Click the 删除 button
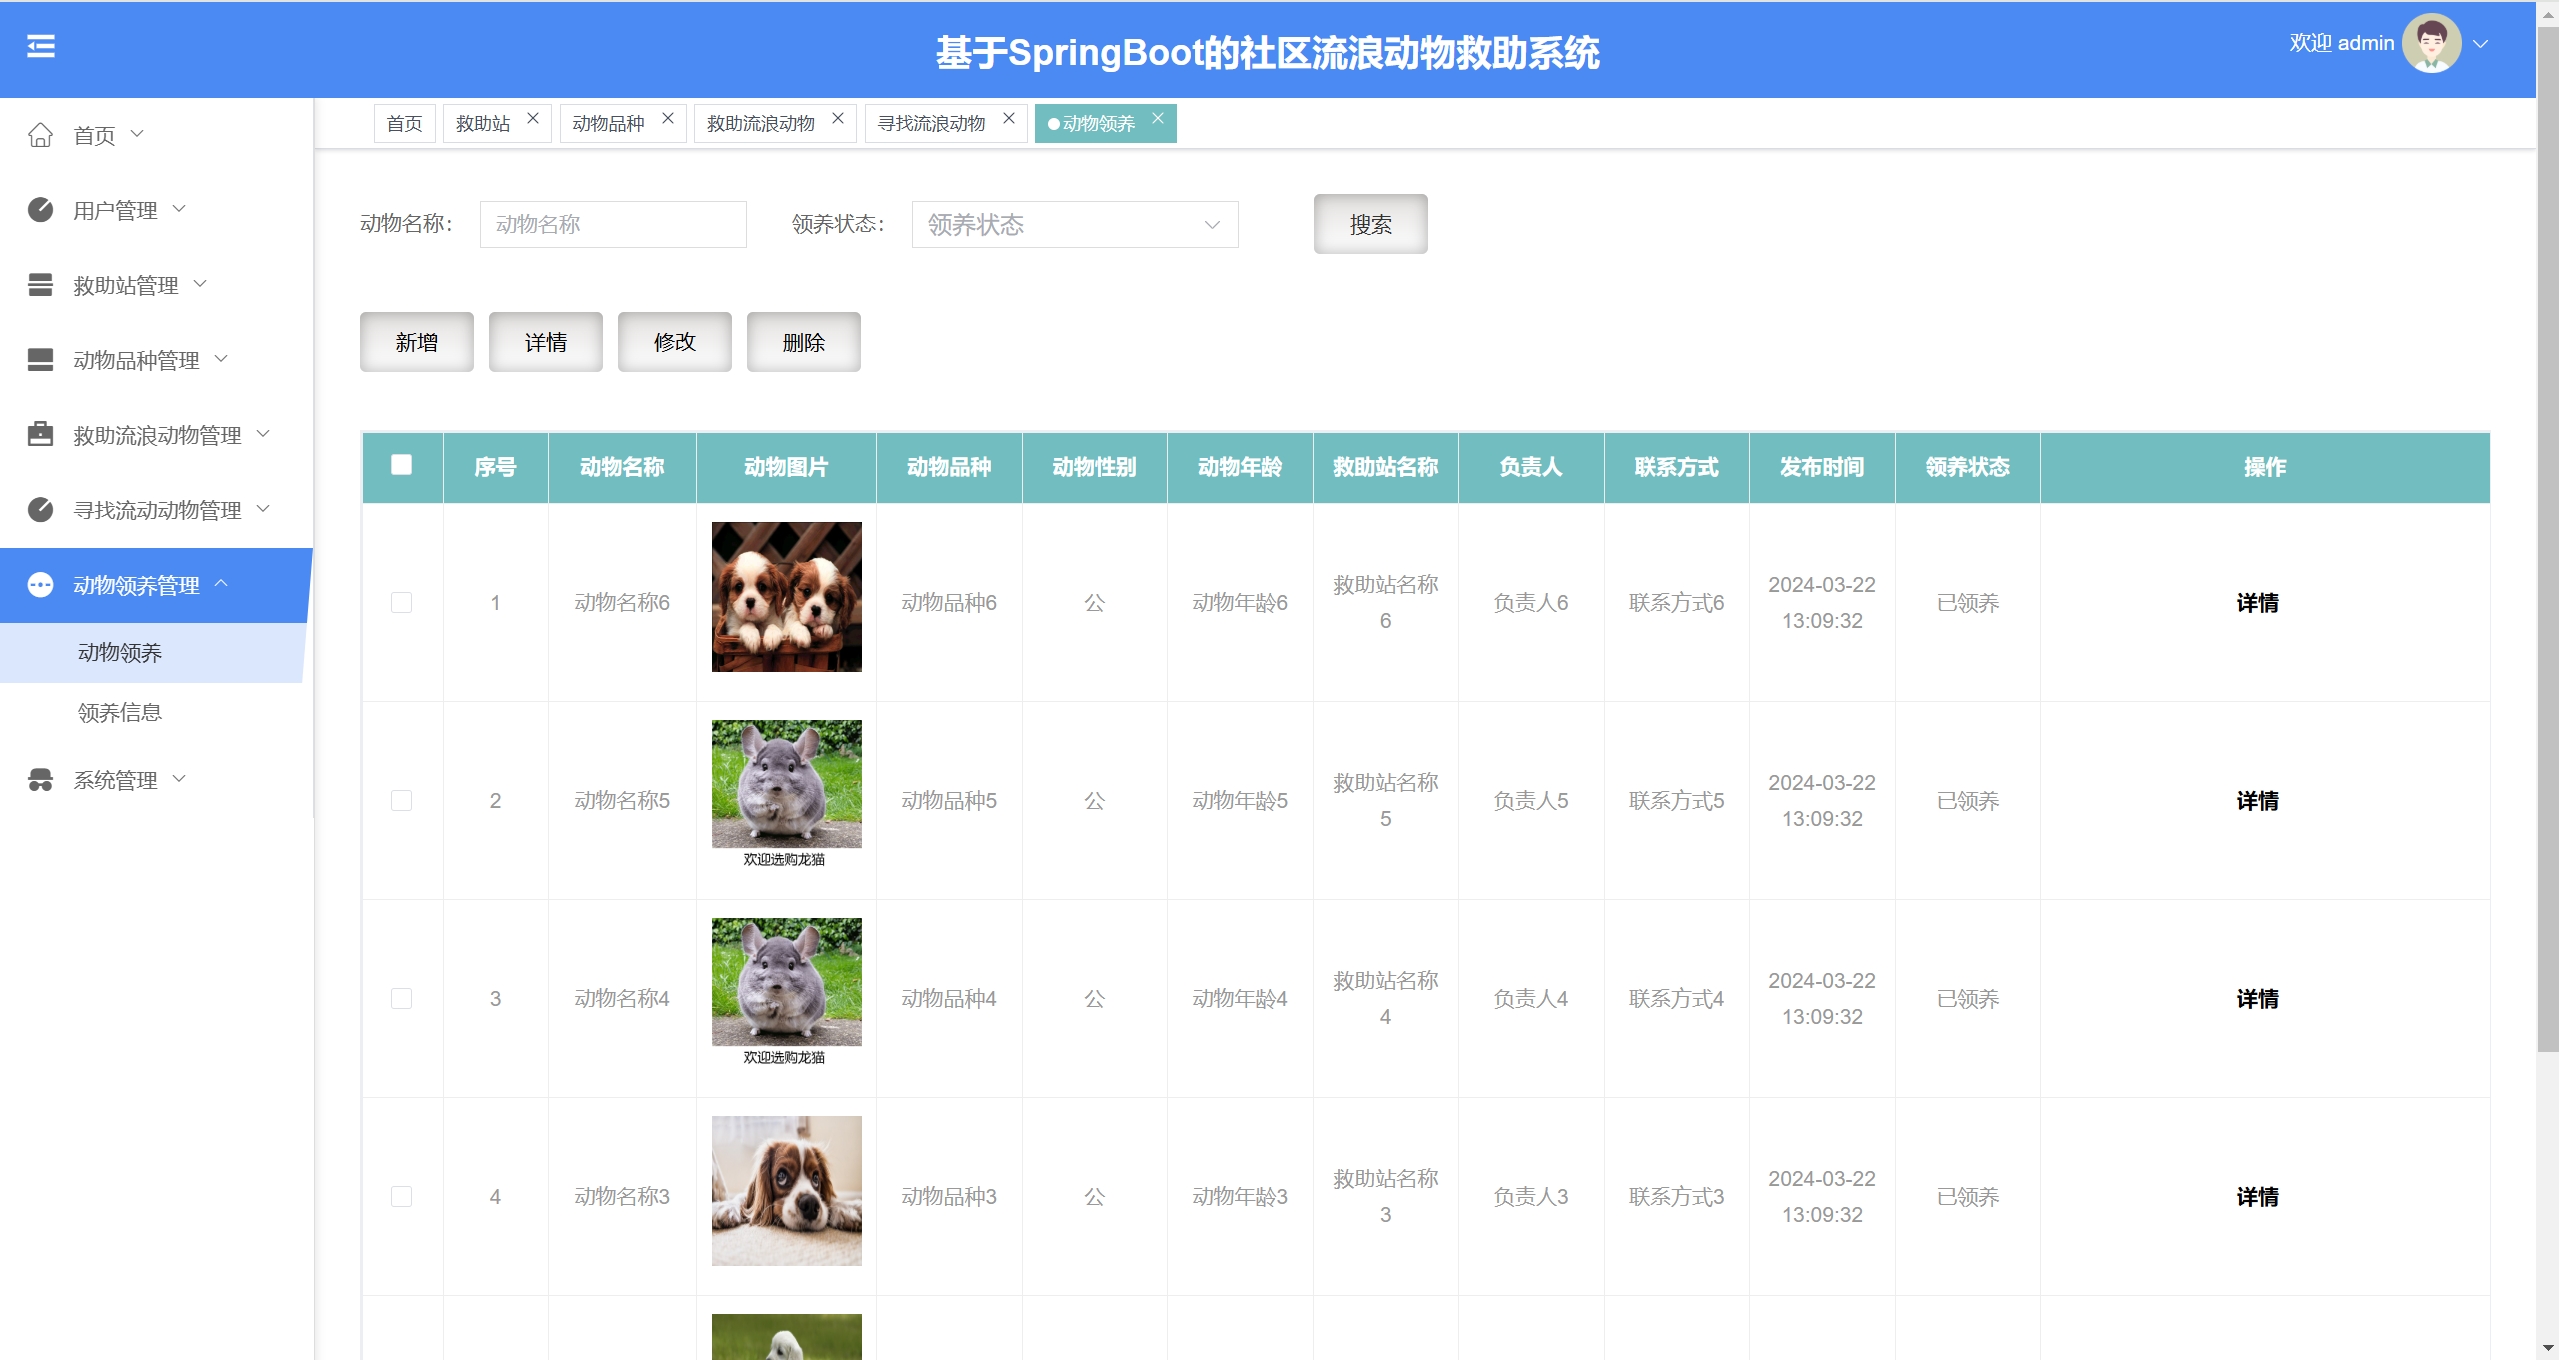The width and height of the screenshot is (2559, 1360). click(804, 342)
